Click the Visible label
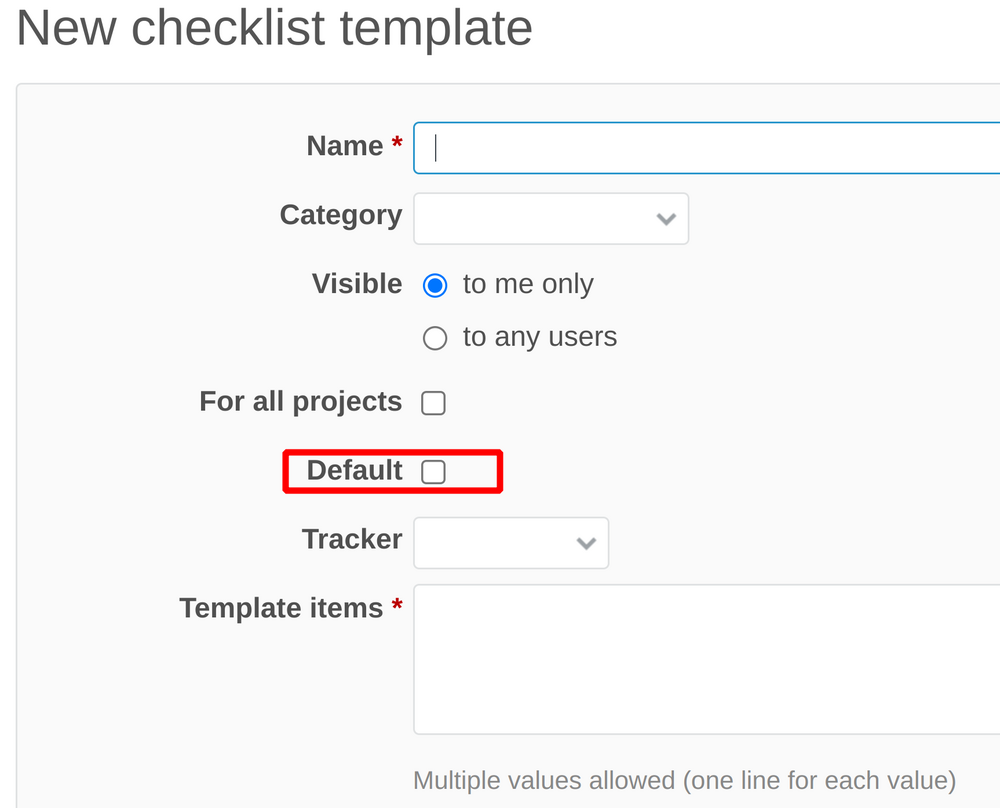Screen dimensions: 1000x808 (356, 284)
